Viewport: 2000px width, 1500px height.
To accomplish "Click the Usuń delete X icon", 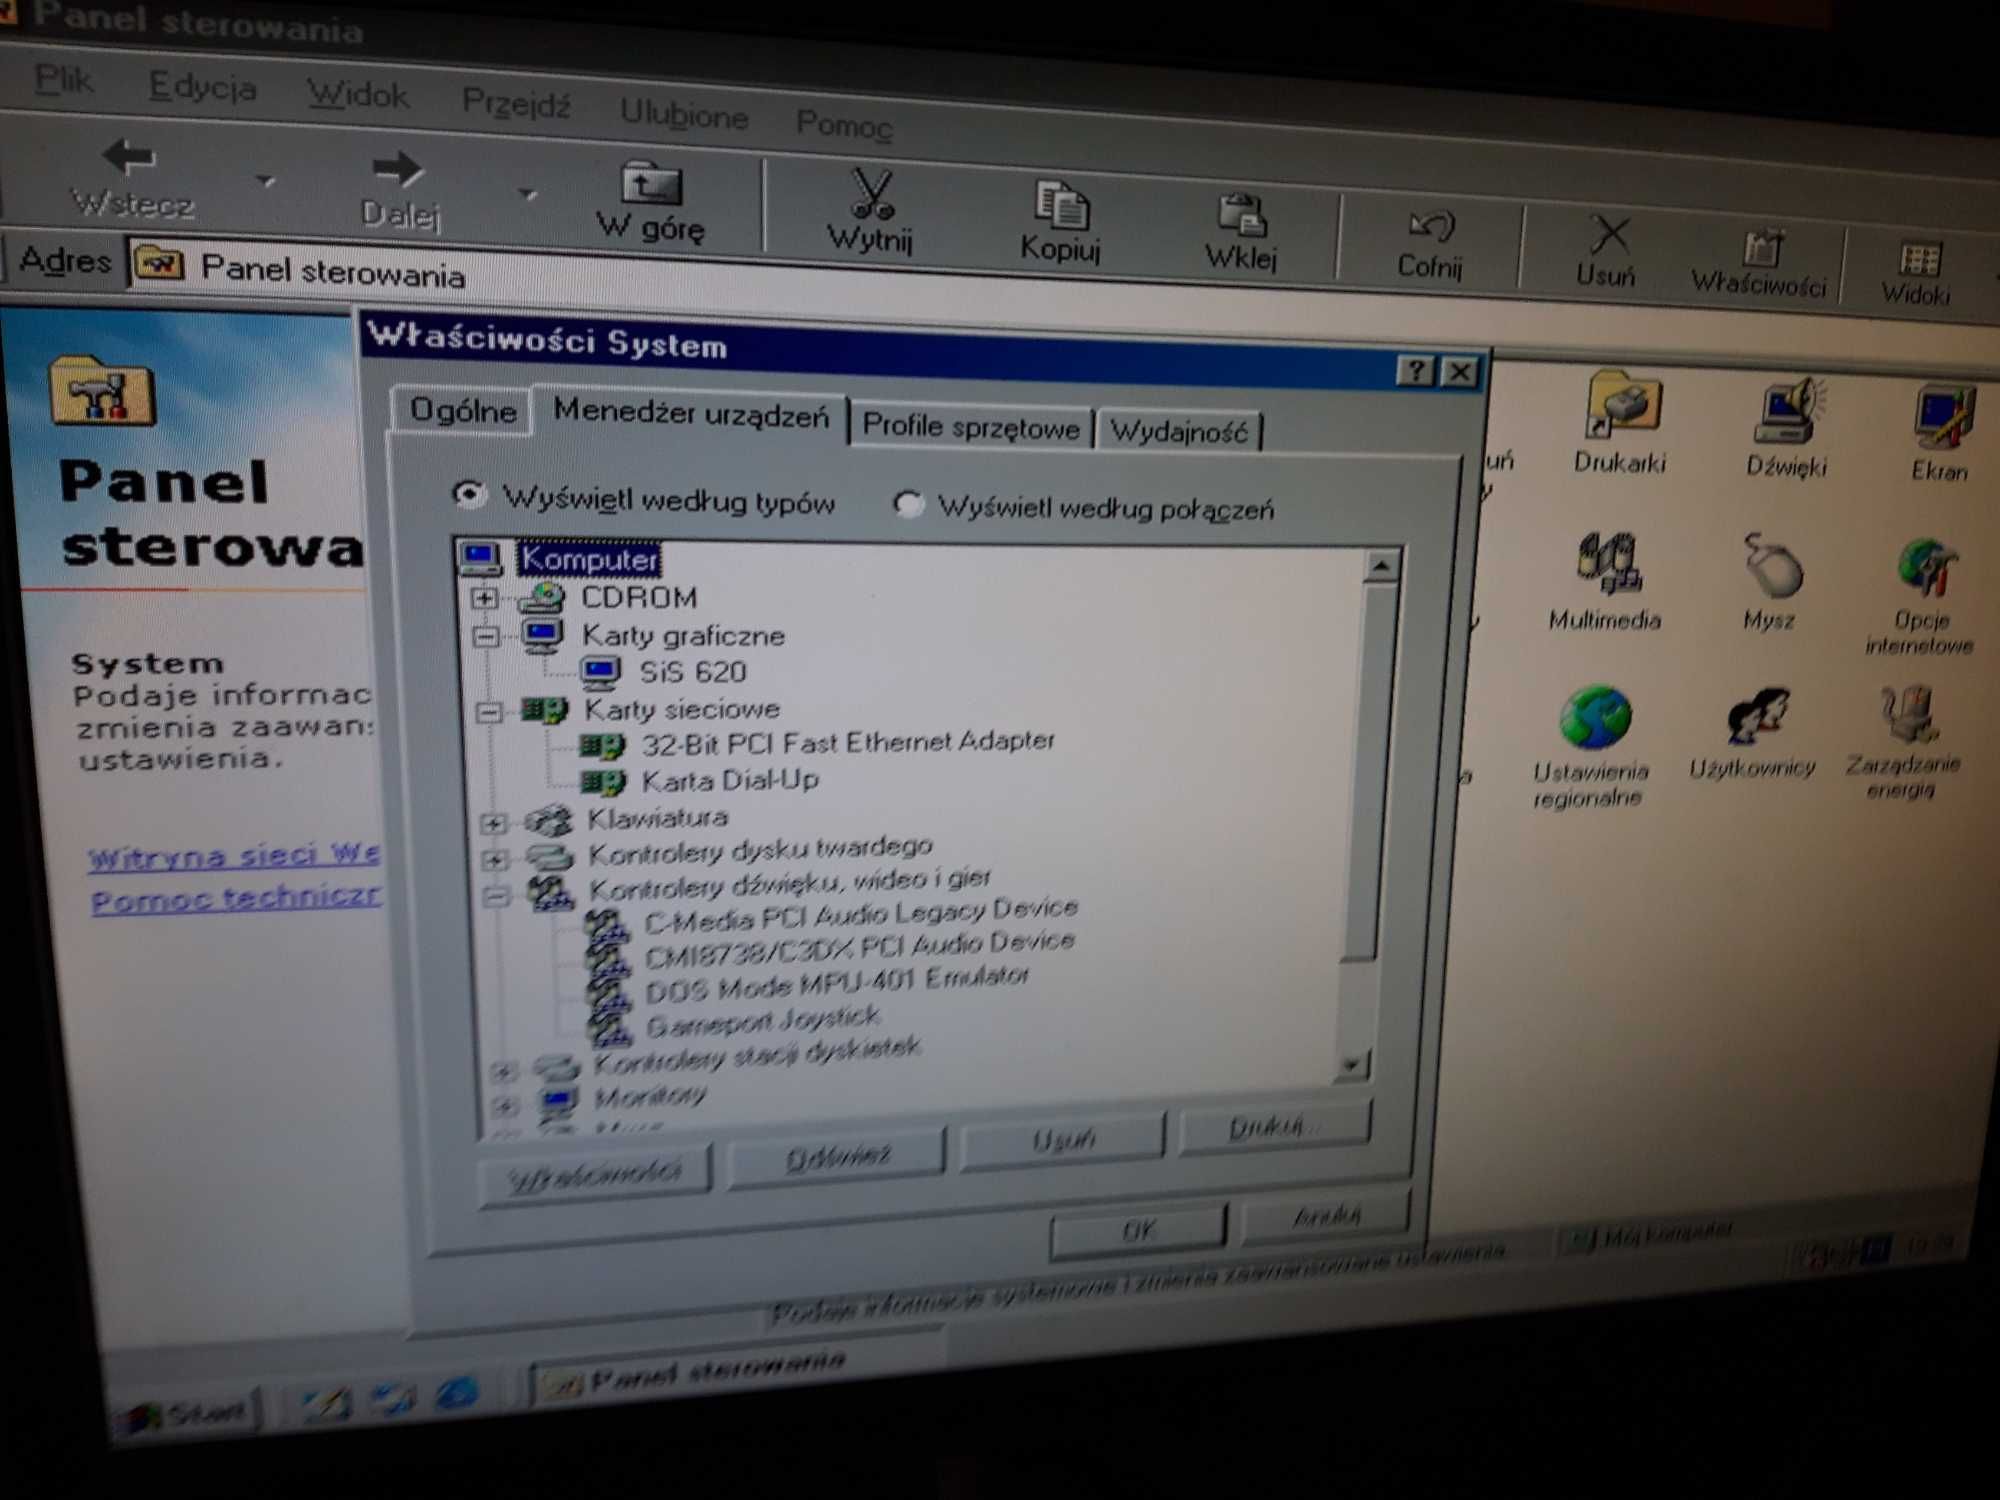I will 1608,236.
